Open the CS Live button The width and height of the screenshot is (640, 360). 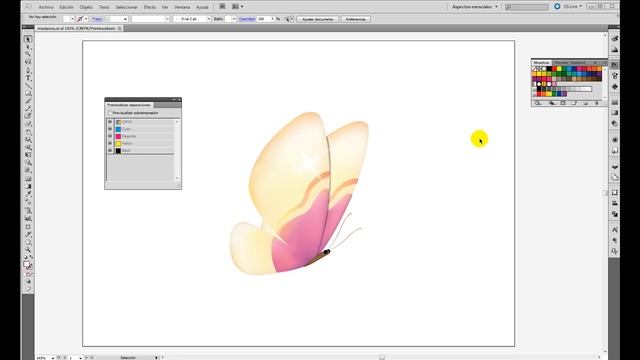tap(568, 7)
